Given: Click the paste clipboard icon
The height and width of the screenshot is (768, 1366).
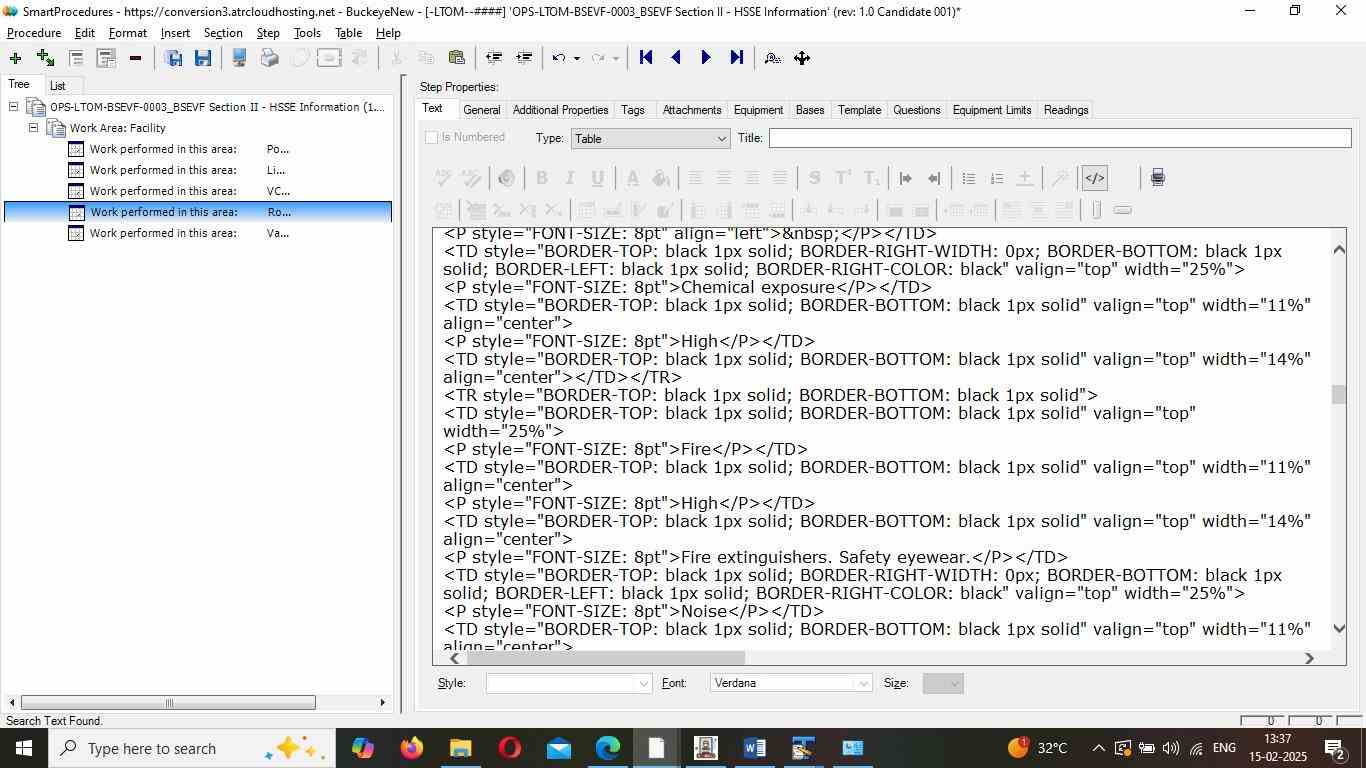Looking at the screenshot, I should pyautogui.click(x=456, y=58).
